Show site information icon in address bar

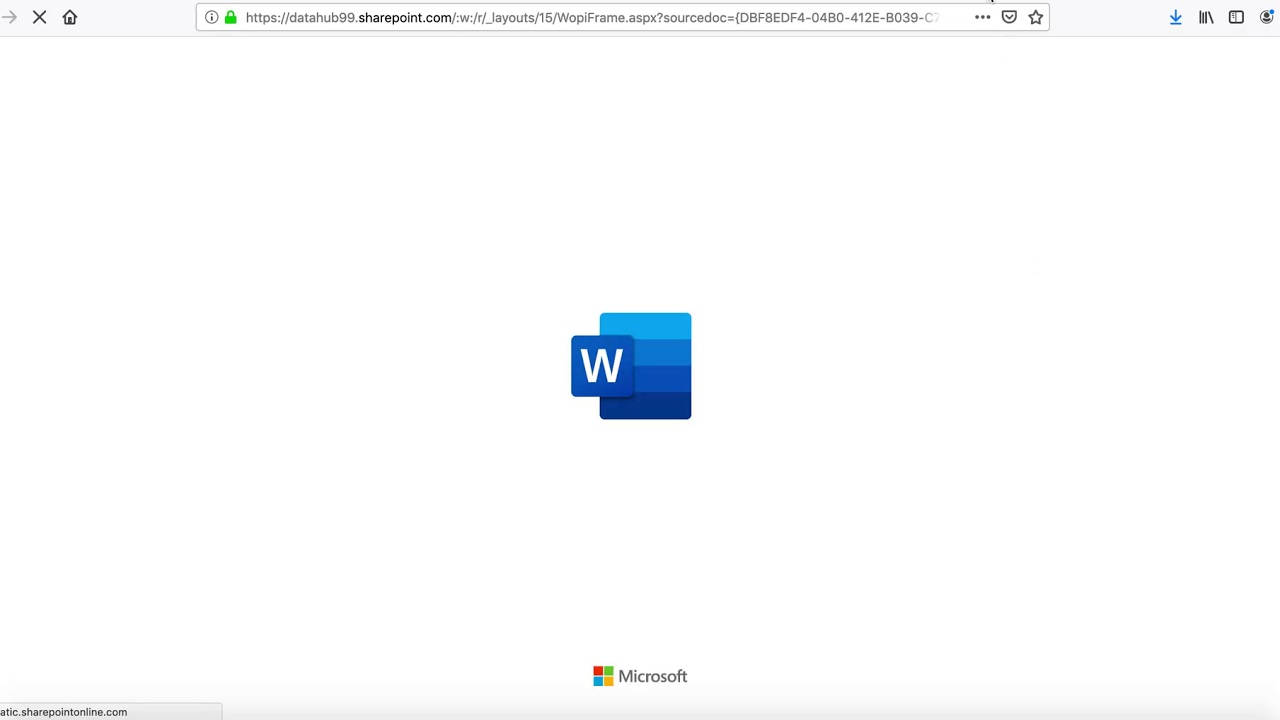pos(212,17)
